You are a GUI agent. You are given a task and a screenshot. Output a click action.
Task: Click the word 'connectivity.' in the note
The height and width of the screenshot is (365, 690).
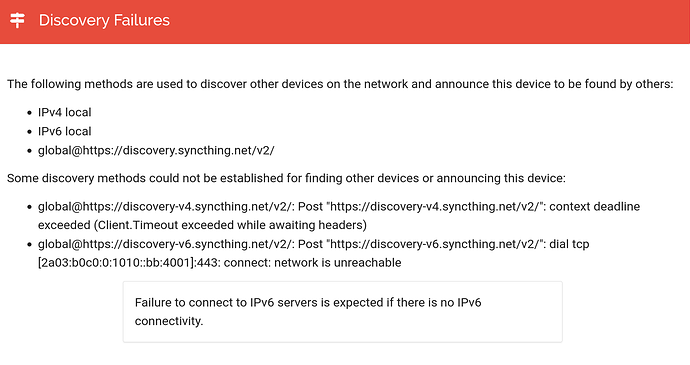pos(169,321)
